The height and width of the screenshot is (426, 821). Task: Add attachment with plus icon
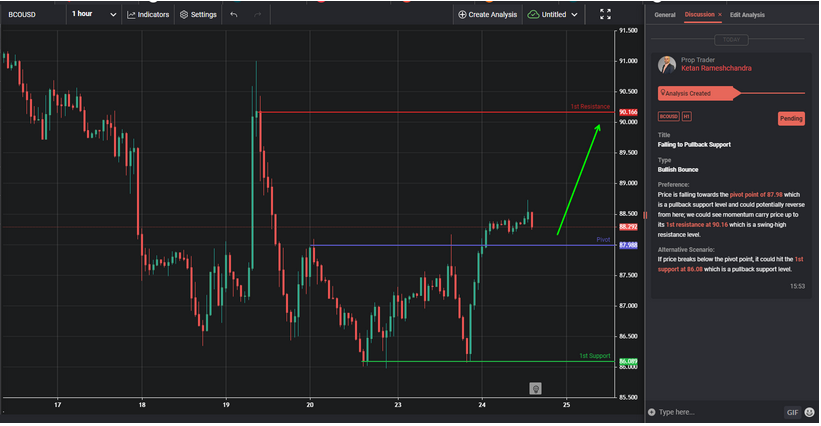click(x=651, y=412)
